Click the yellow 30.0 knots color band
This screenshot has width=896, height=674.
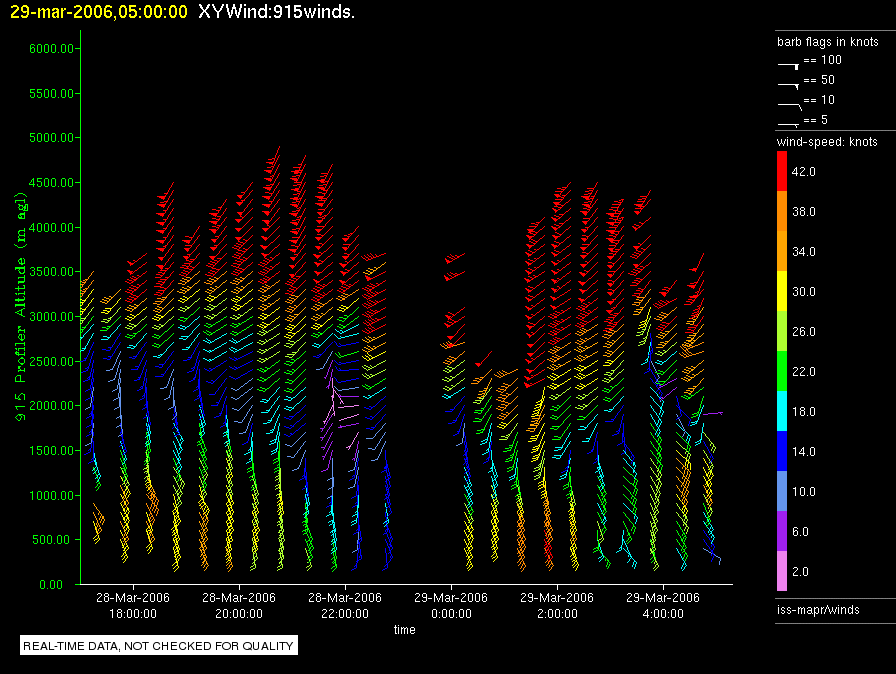tap(782, 291)
